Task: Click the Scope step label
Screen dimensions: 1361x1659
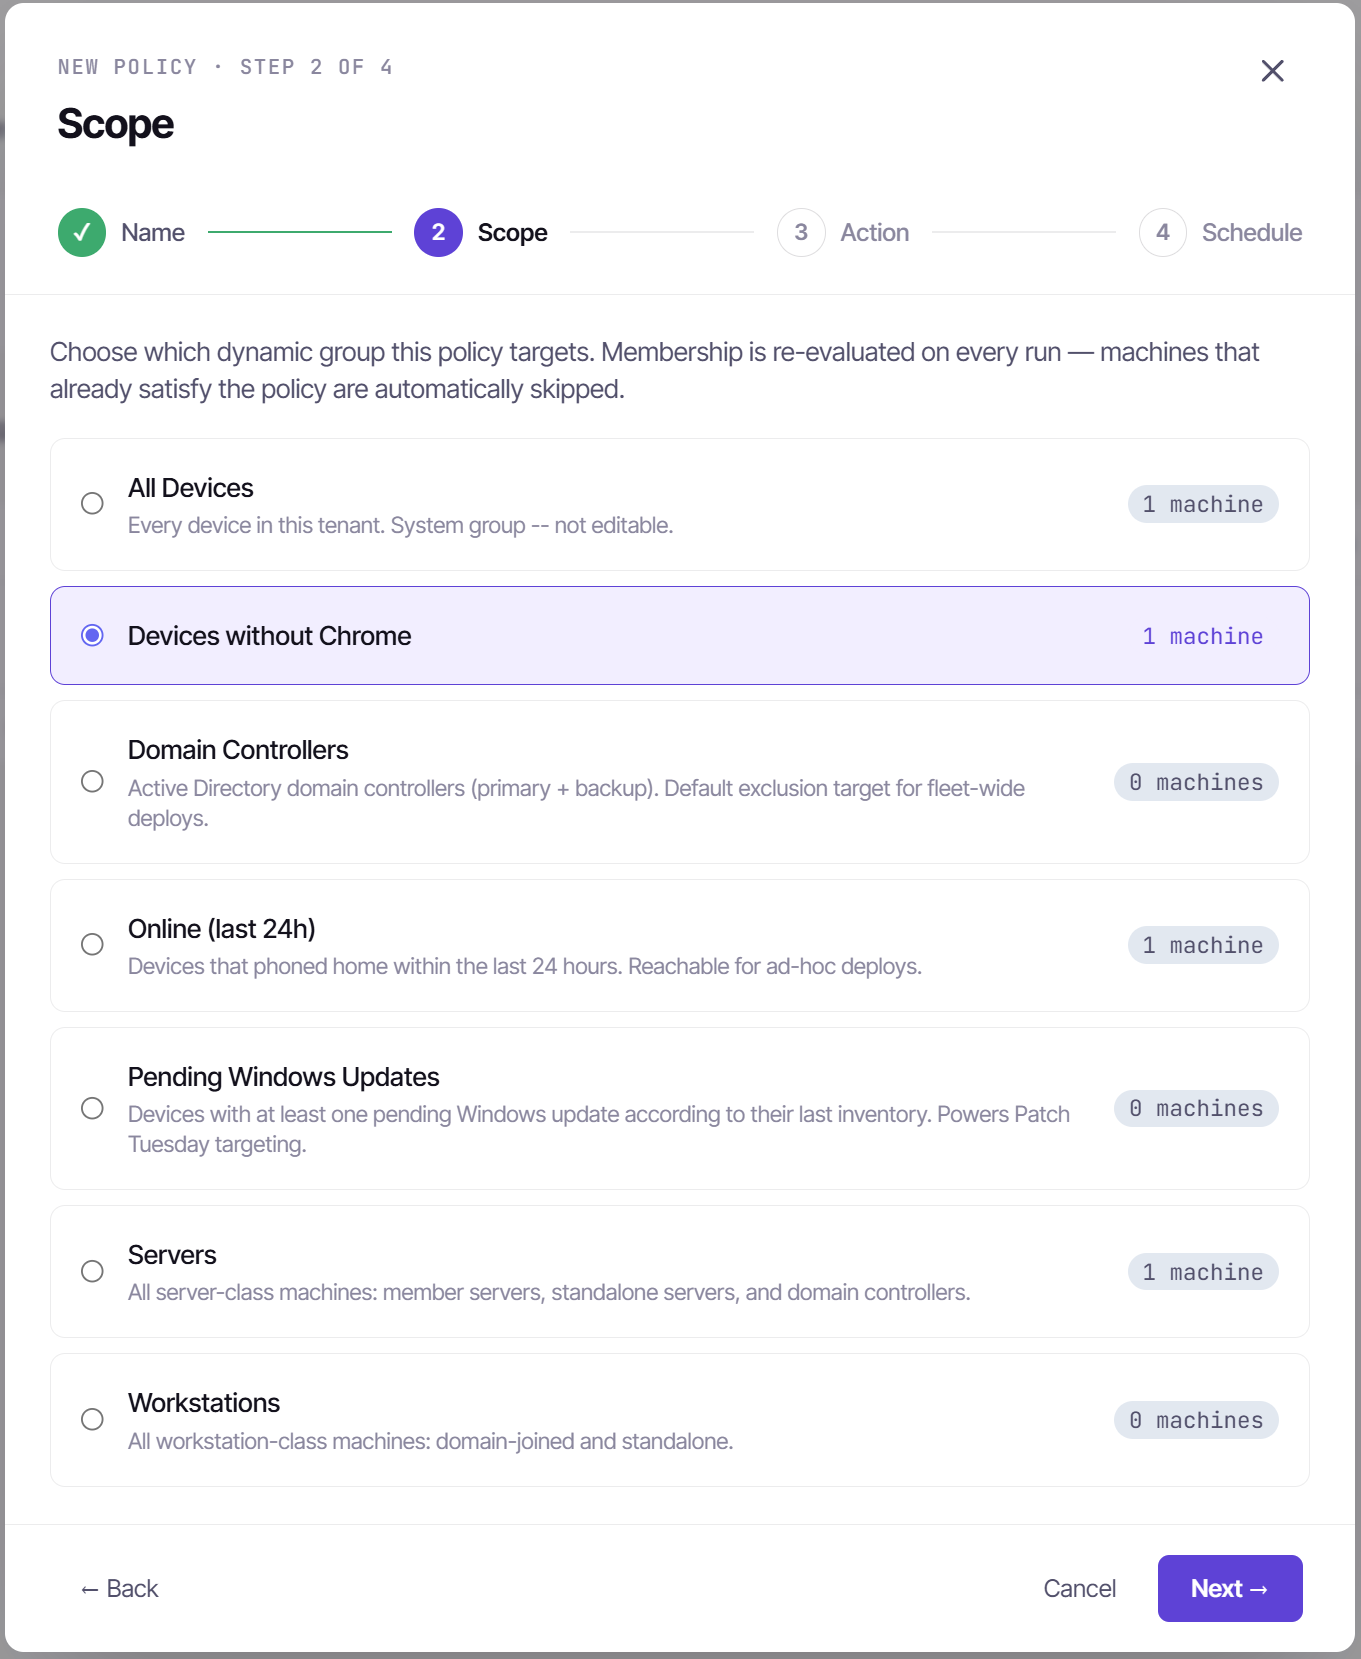Action: click(x=512, y=233)
